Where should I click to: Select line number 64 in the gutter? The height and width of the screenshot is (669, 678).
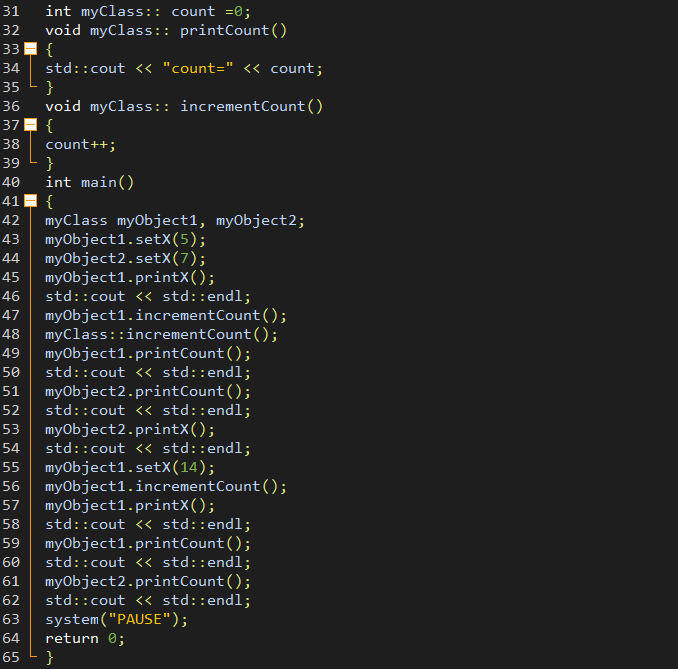click(x=11, y=639)
